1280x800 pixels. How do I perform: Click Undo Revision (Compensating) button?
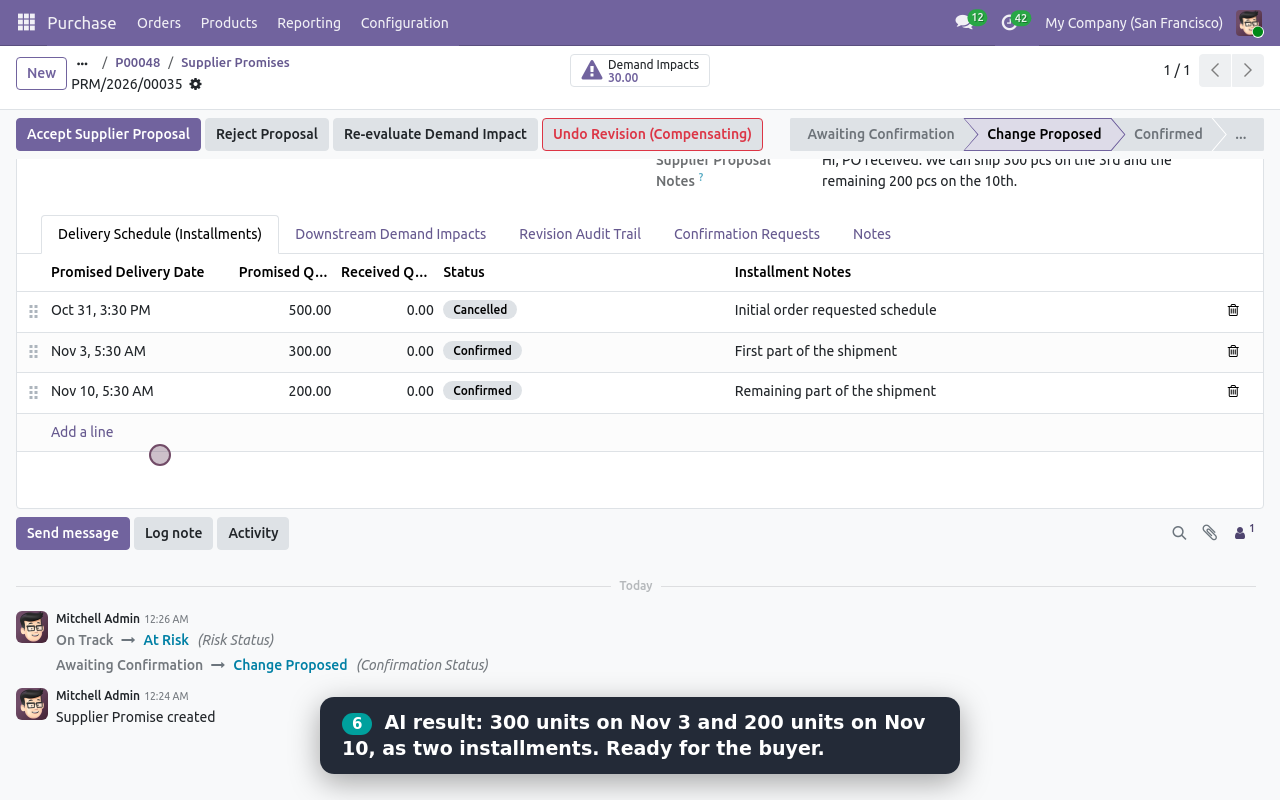click(x=652, y=134)
